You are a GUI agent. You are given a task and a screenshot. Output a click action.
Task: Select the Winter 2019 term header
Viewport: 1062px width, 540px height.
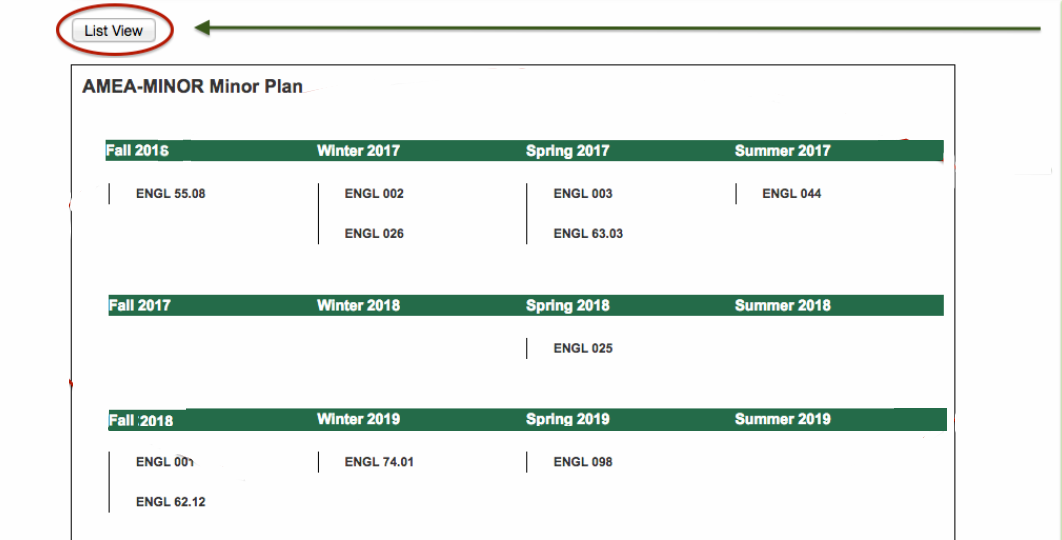tap(358, 419)
